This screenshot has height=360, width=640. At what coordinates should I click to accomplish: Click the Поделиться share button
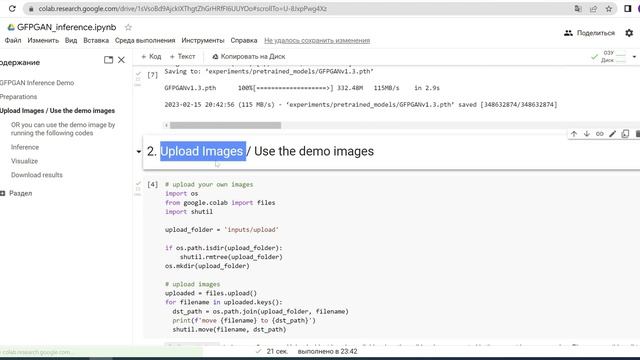coord(589,33)
